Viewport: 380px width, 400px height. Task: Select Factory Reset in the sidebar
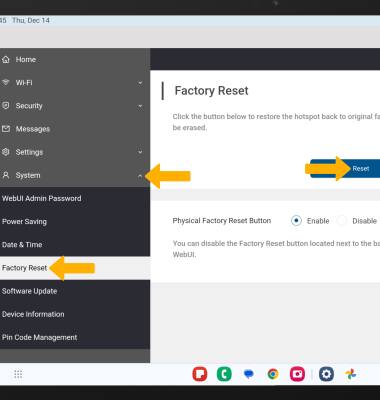pos(75,268)
